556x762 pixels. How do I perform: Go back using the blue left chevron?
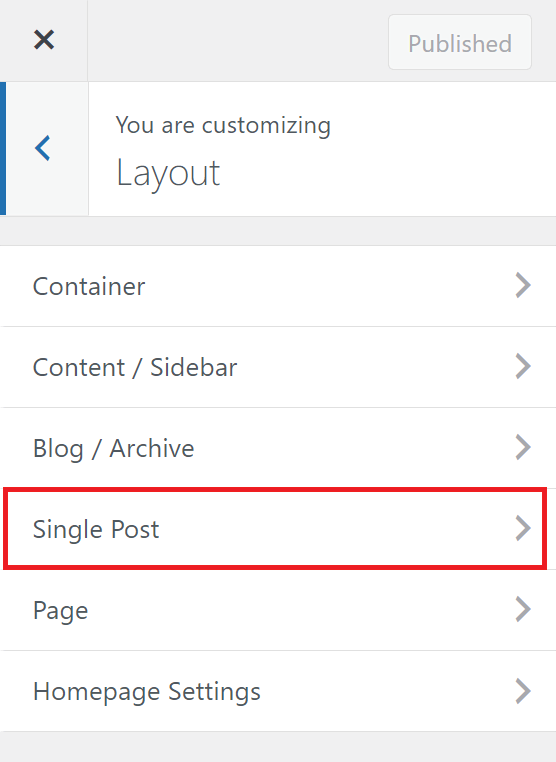pyautogui.click(x=43, y=148)
